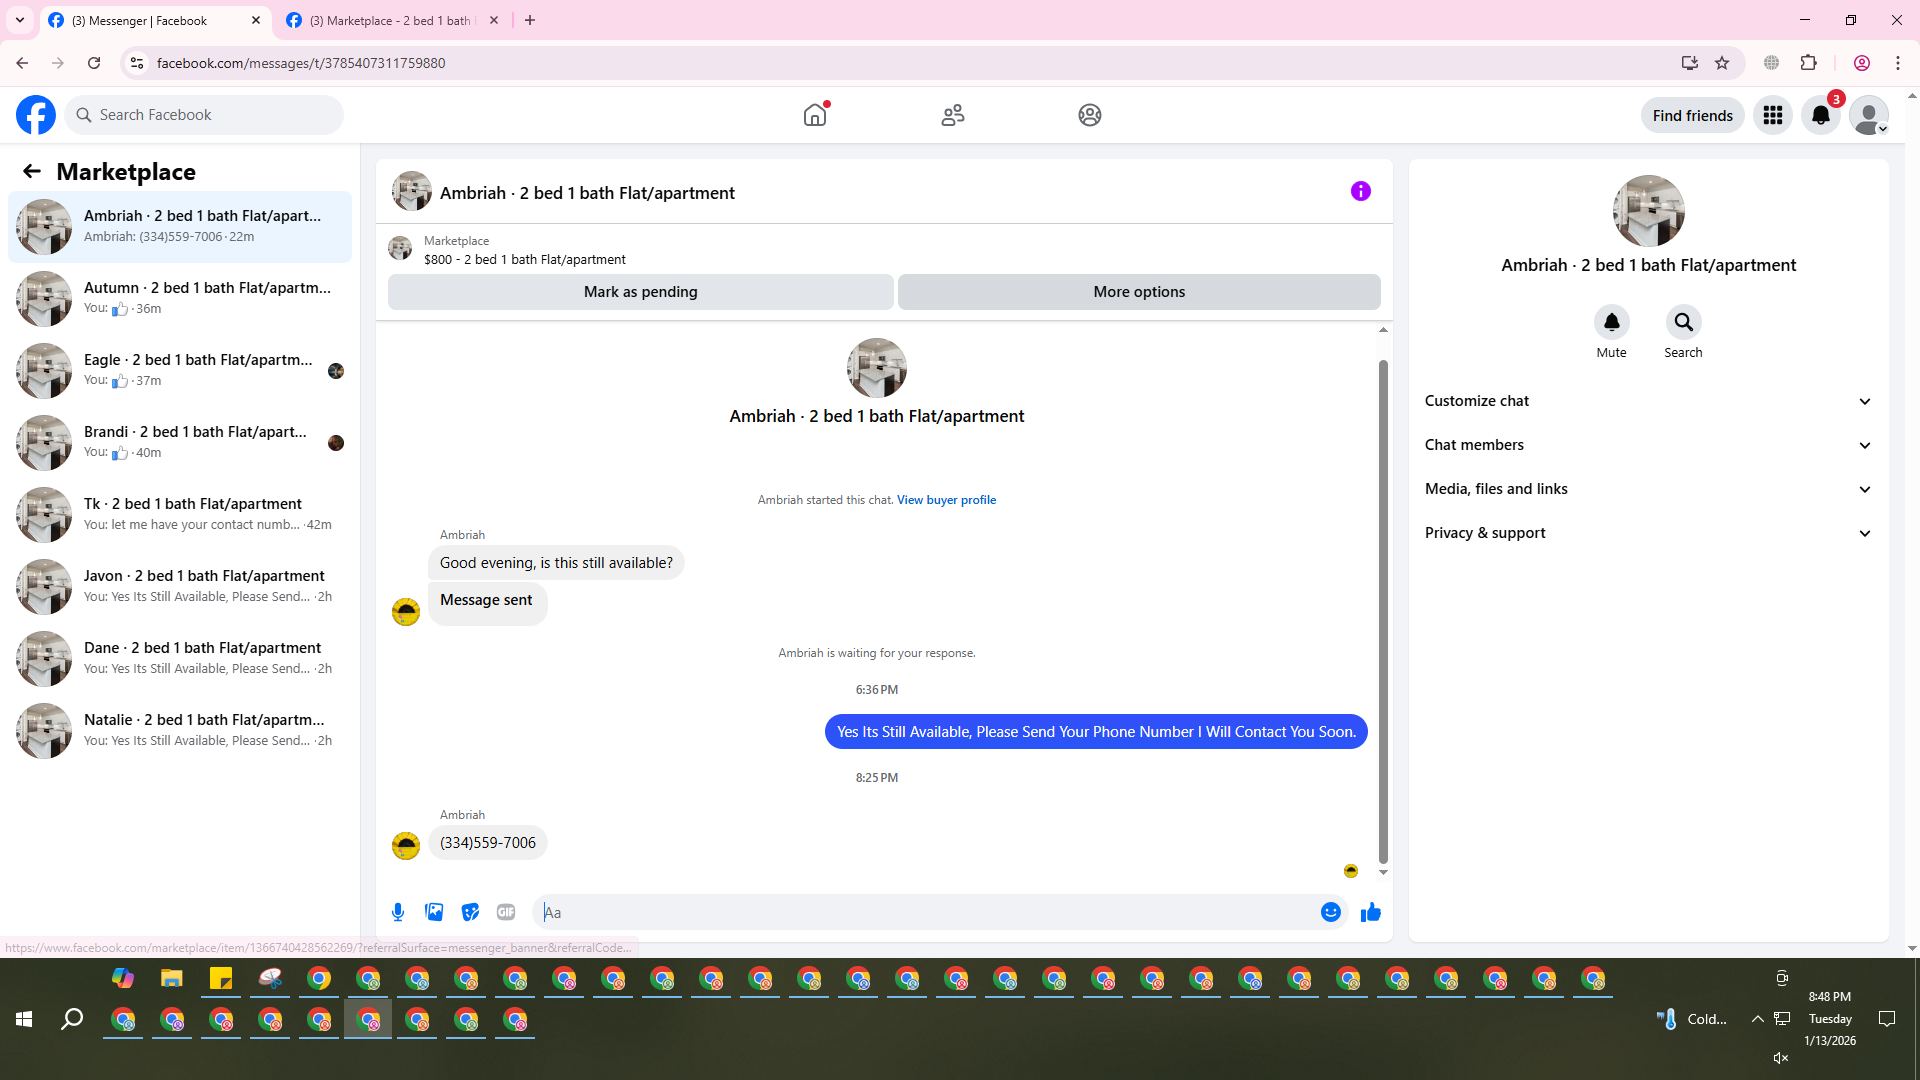Viewport: 1920px width, 1080px height.
Task: Click the Mark as pending button
Action: tap(640, 292)
